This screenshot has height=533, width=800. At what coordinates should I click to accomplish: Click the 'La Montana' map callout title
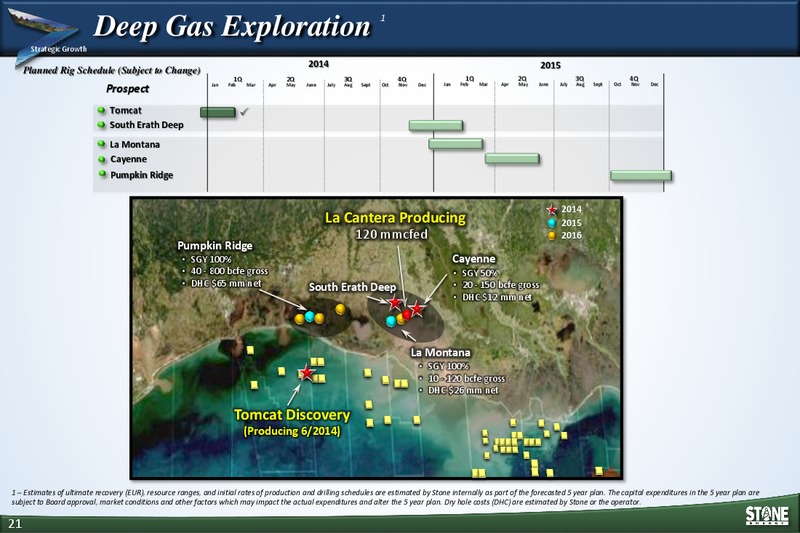click(441, 352)
